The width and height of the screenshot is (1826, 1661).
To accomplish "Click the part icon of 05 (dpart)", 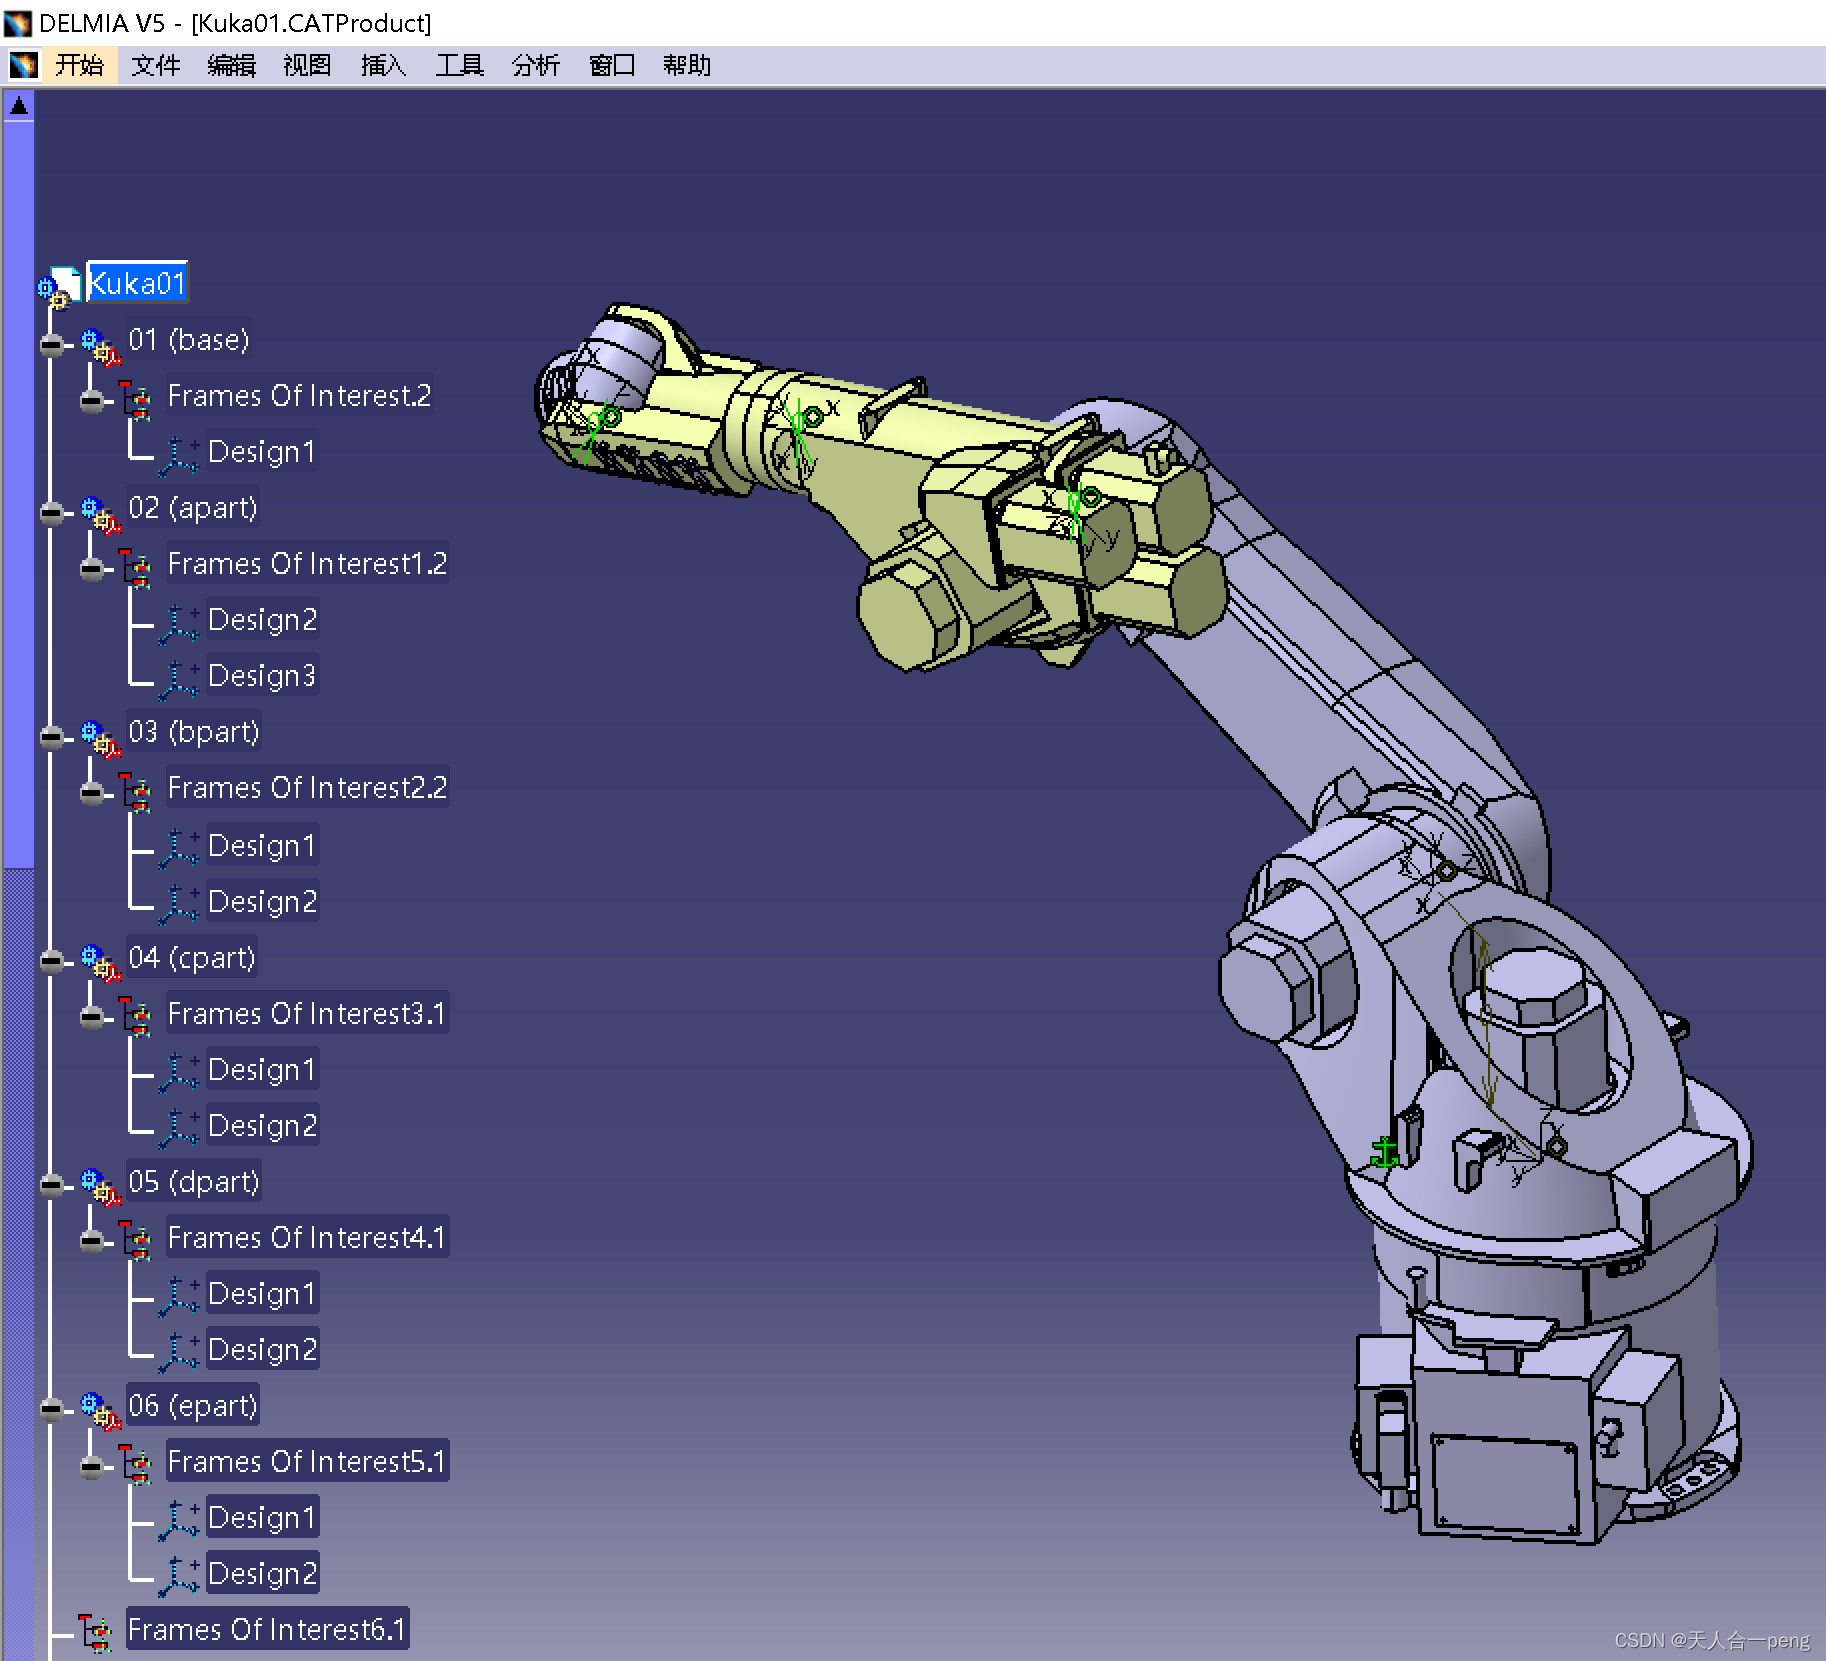I will [x=101, y=1187].
